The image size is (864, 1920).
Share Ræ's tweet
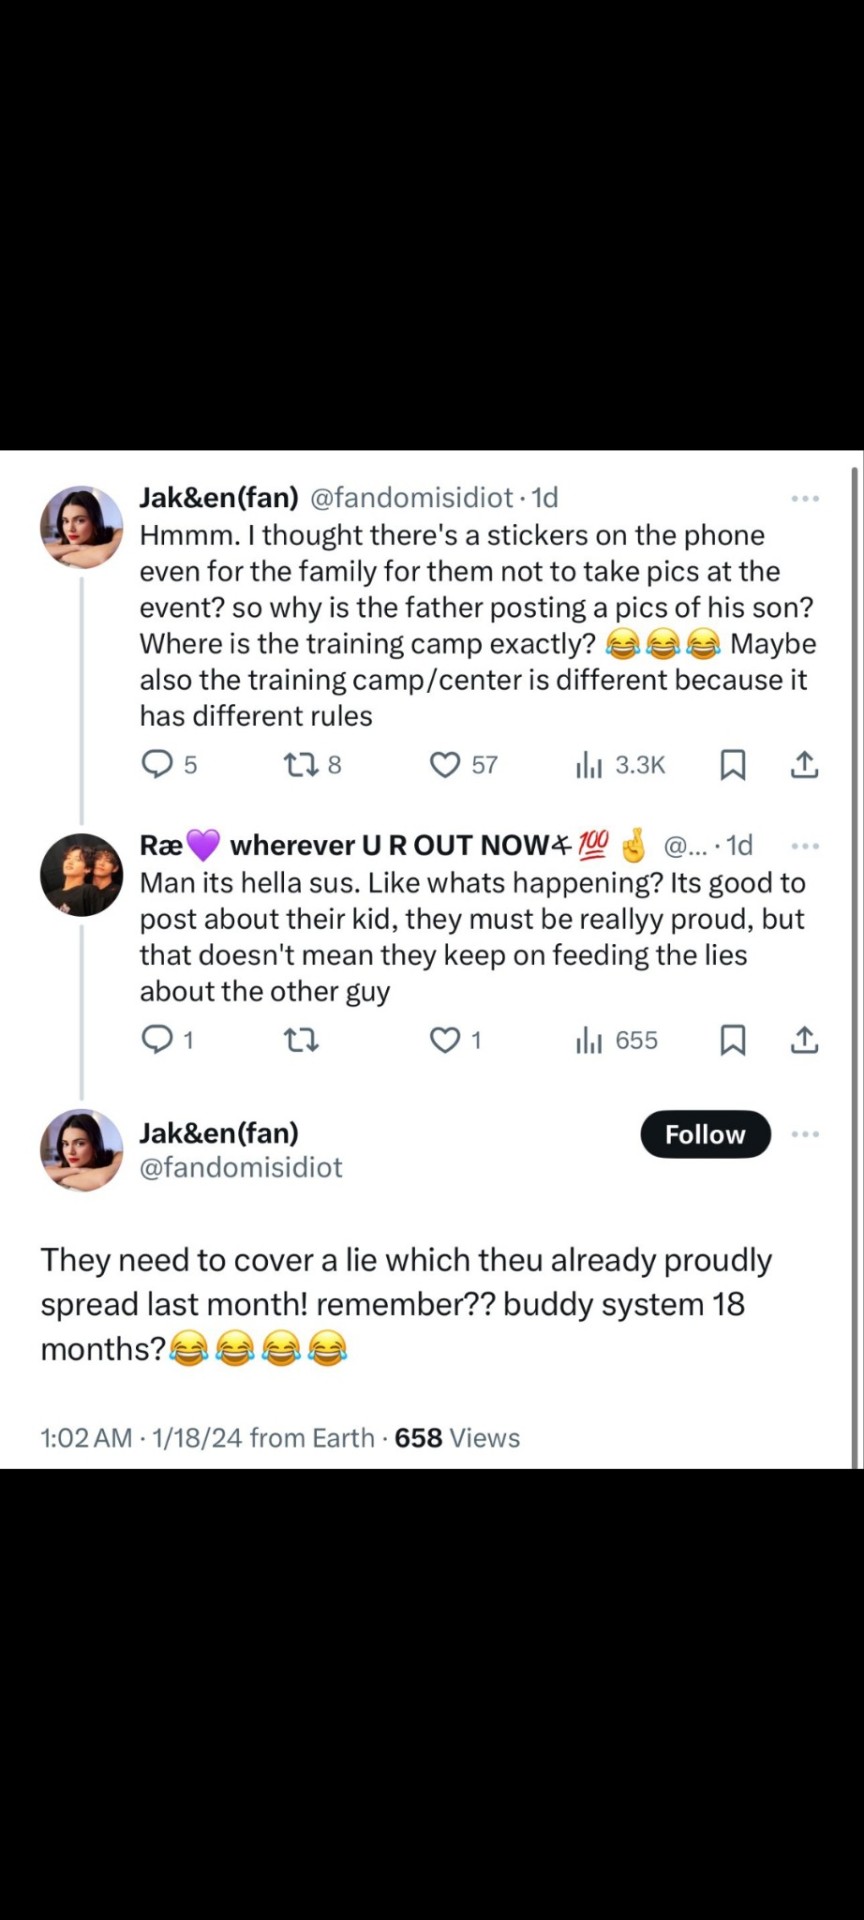[805, 1041]
